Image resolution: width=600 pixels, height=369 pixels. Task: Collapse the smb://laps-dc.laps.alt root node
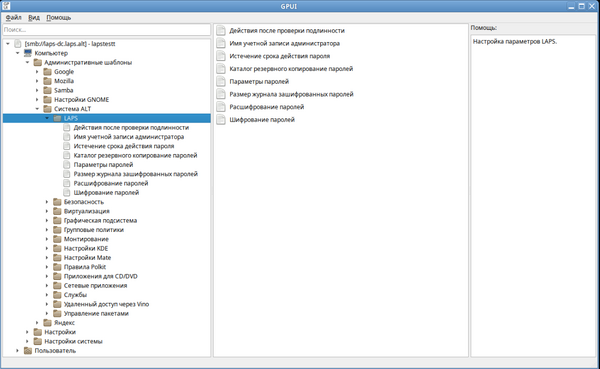tap(8, 44)
